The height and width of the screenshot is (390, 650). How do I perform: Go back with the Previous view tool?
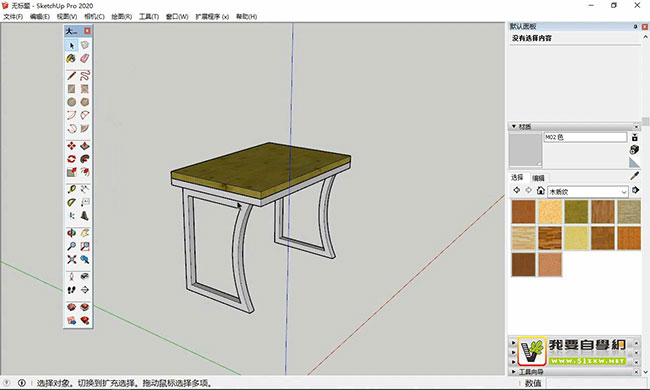(x=85, y=259)
